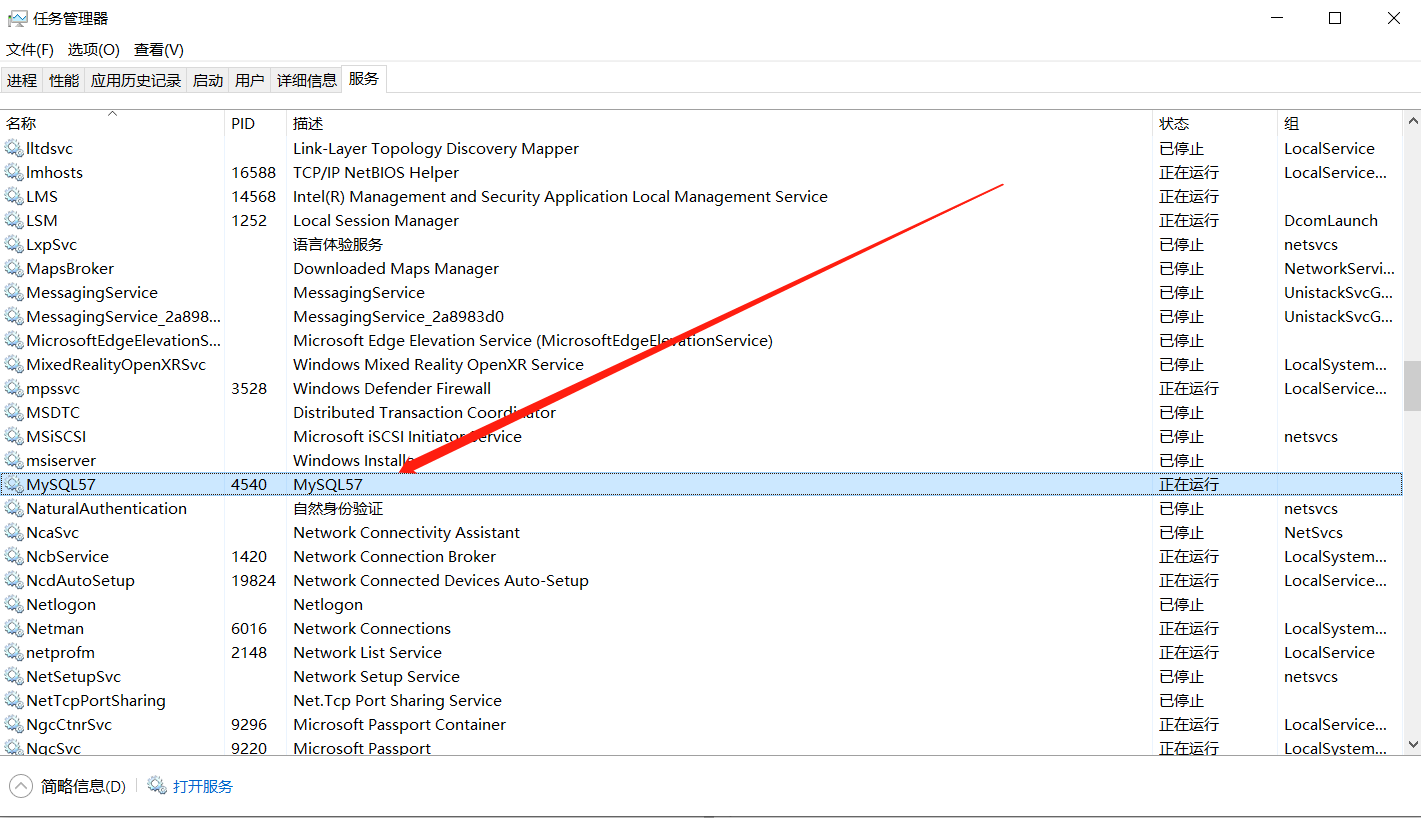Click the gear icon beside netprofm
Image resolution: width=1421 pixels, height=818 pixels.
(x=13, y=652)
